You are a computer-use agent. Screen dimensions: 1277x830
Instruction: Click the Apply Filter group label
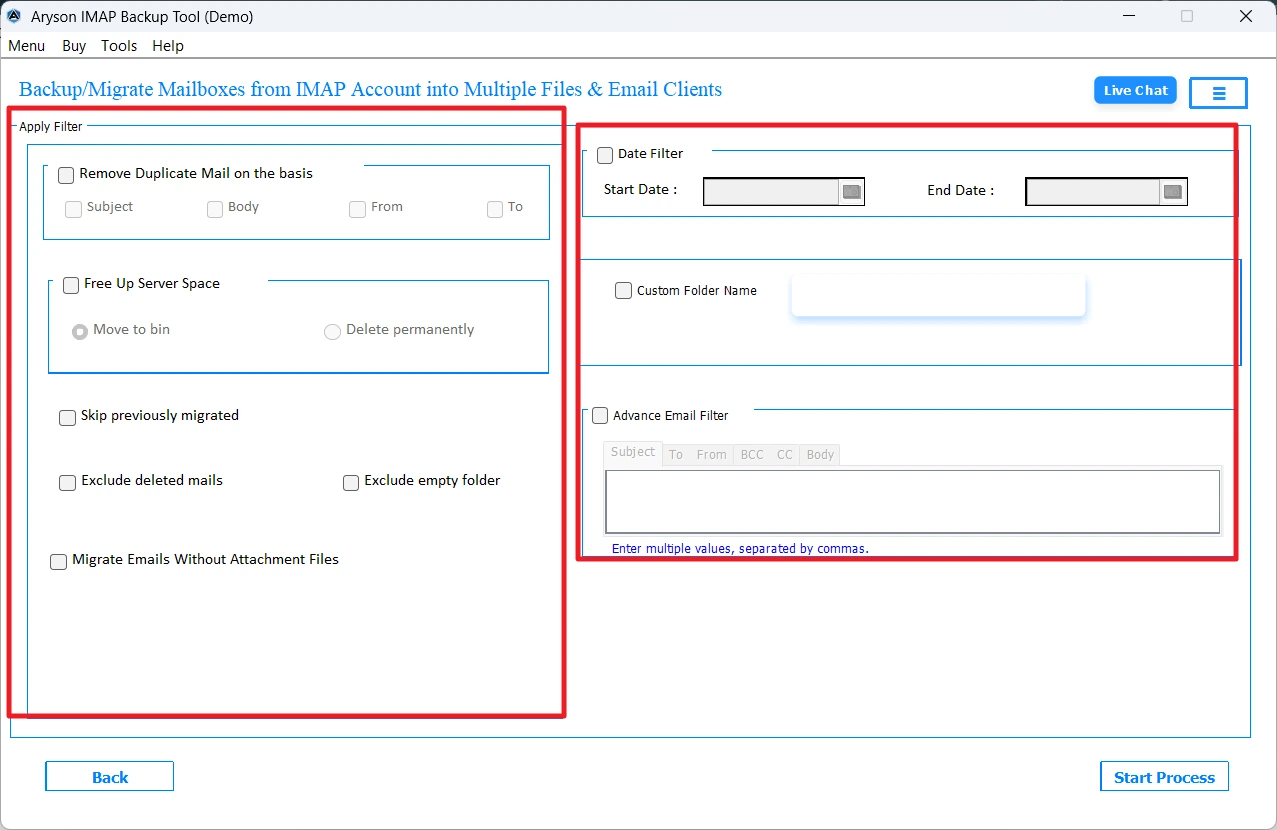tap(51, 126)
